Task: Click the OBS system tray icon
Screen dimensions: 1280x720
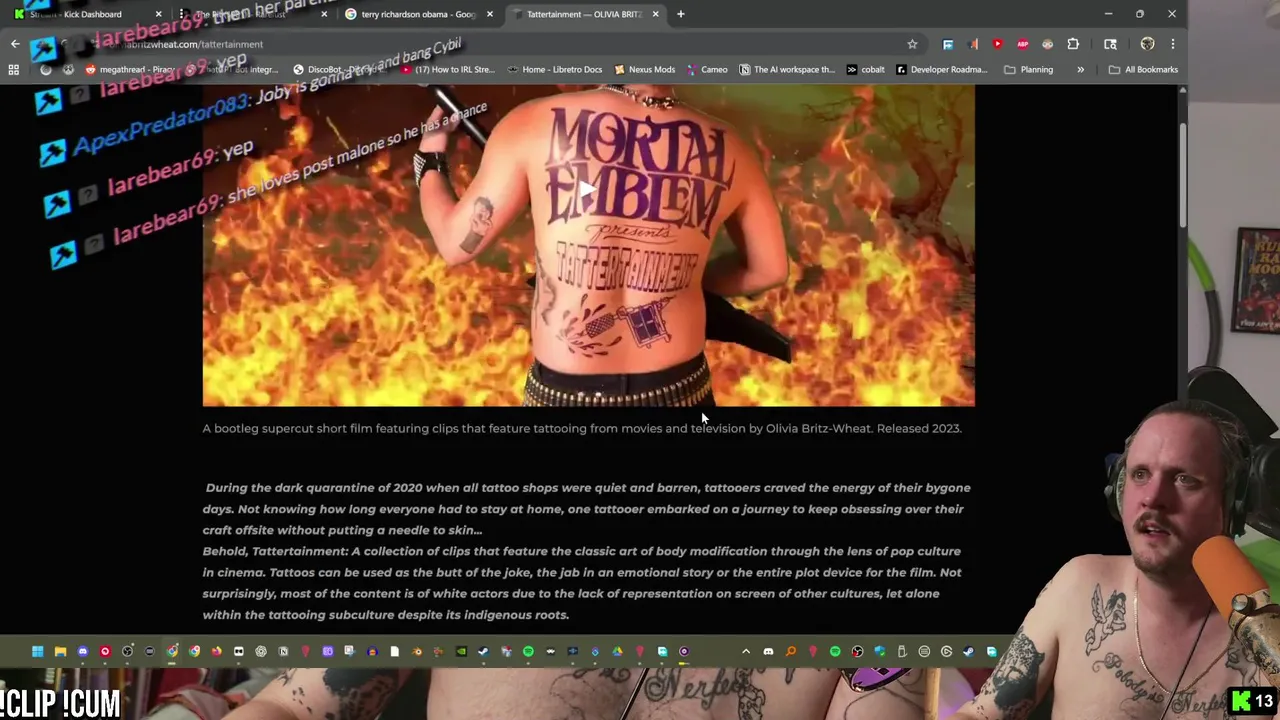Action: [857, 652]
